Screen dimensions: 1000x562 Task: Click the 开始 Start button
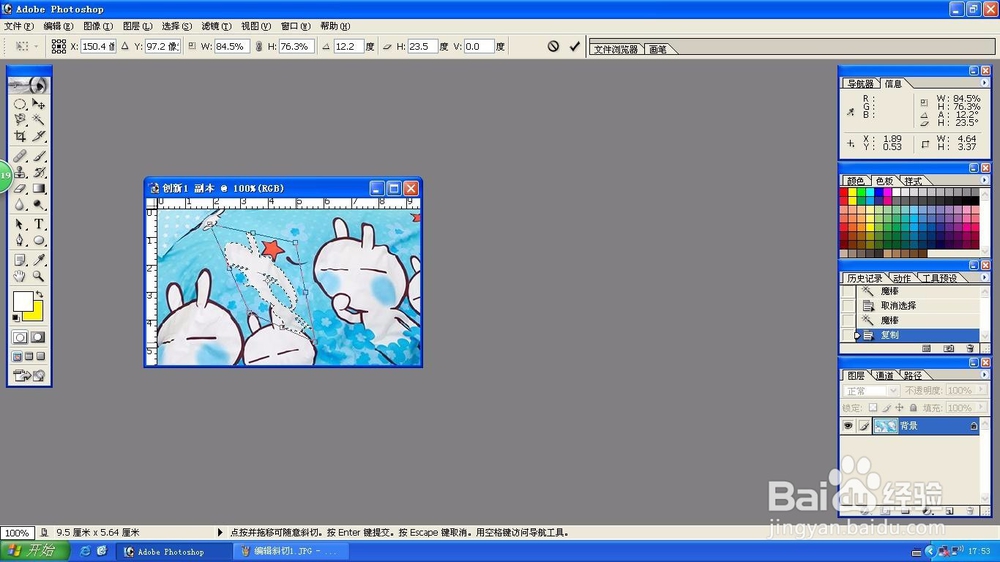click(x=34, y=551)
